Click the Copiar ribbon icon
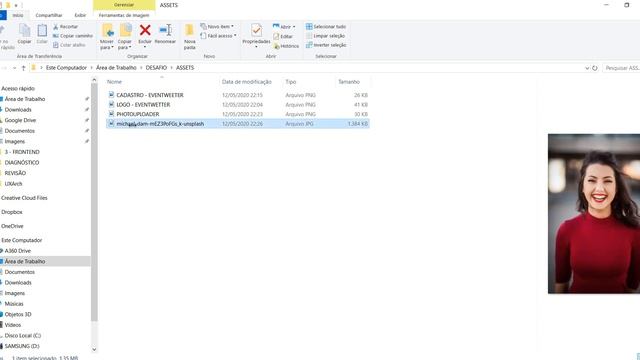640x360 pixels. (x=24, y=33)
